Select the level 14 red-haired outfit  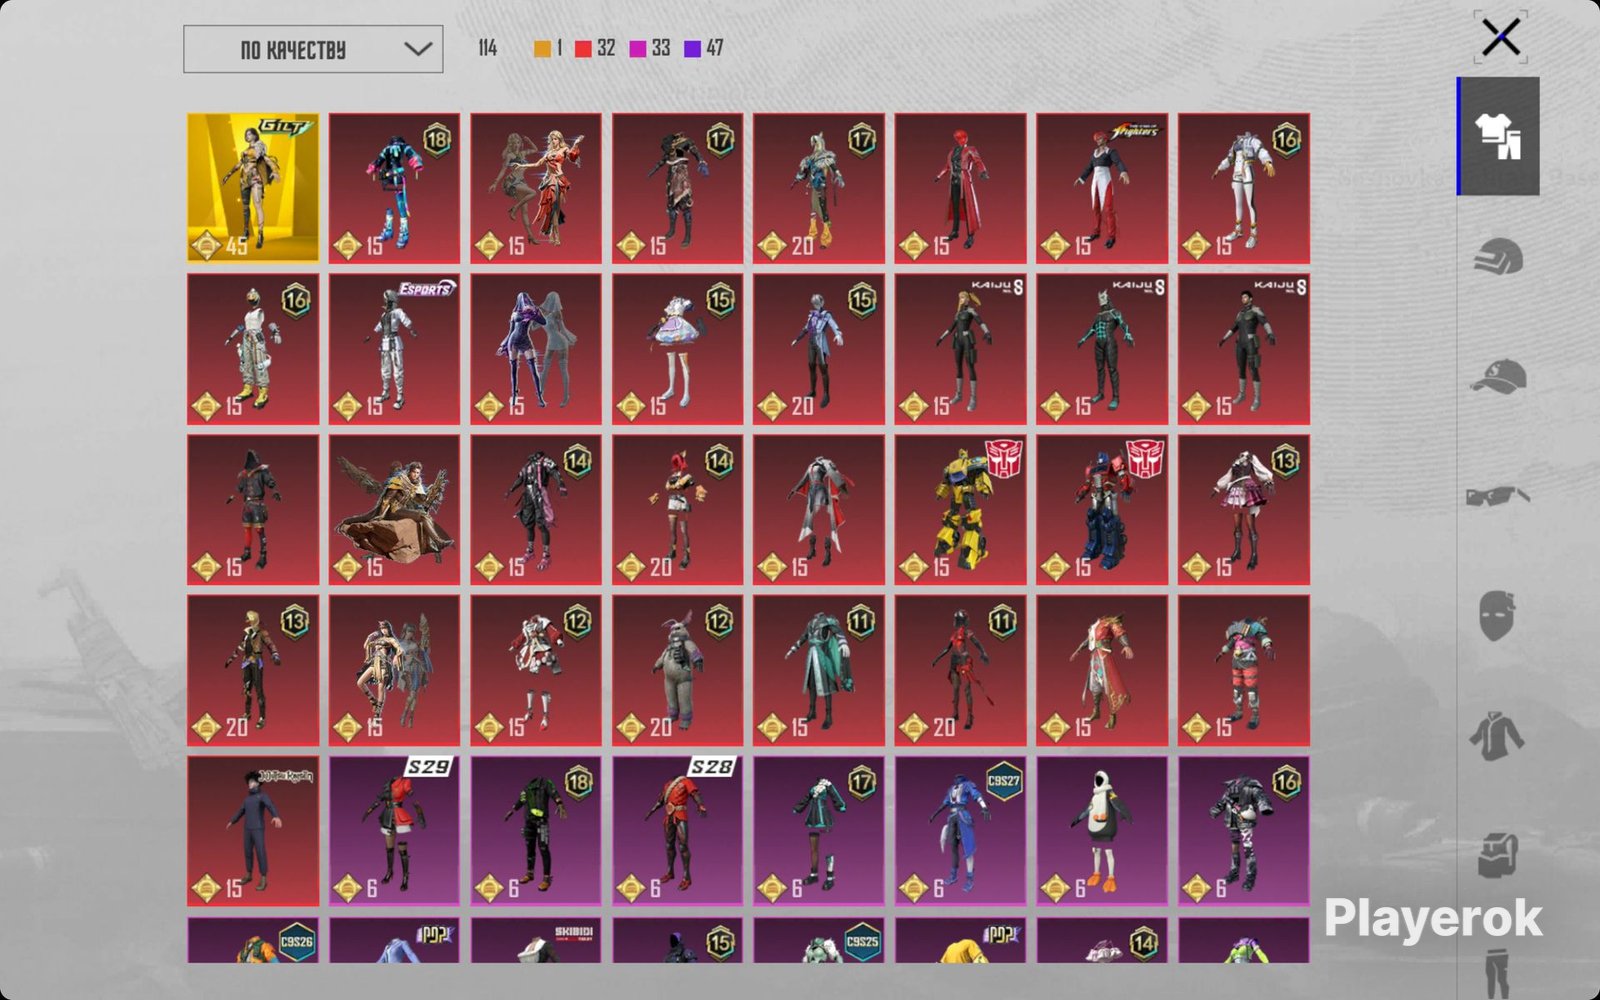click(678, 510)
